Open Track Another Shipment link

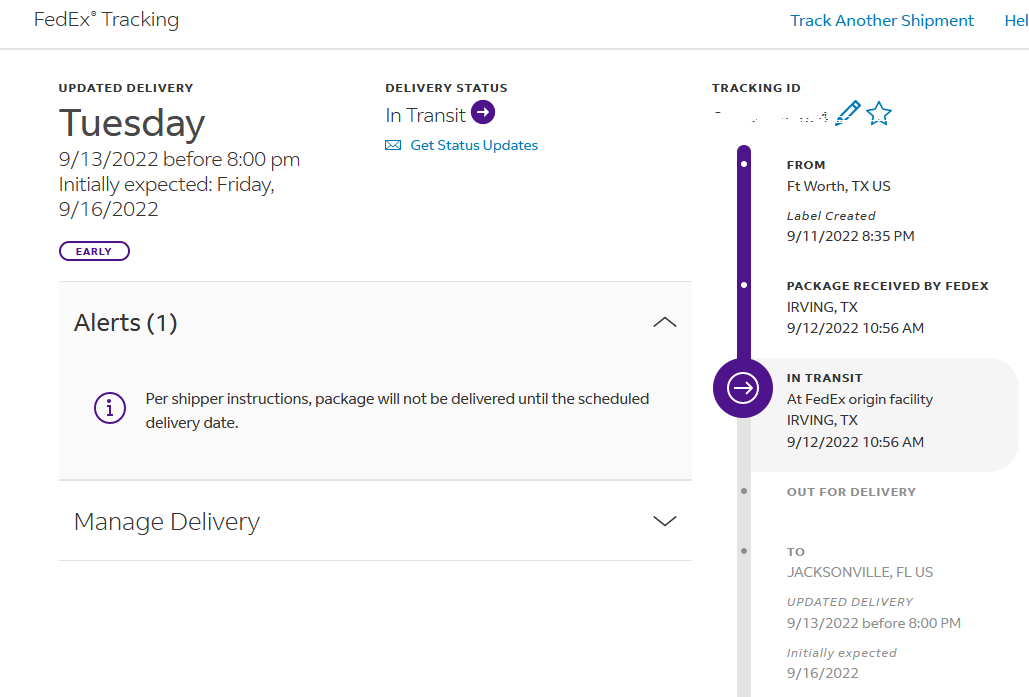(881, 21)
